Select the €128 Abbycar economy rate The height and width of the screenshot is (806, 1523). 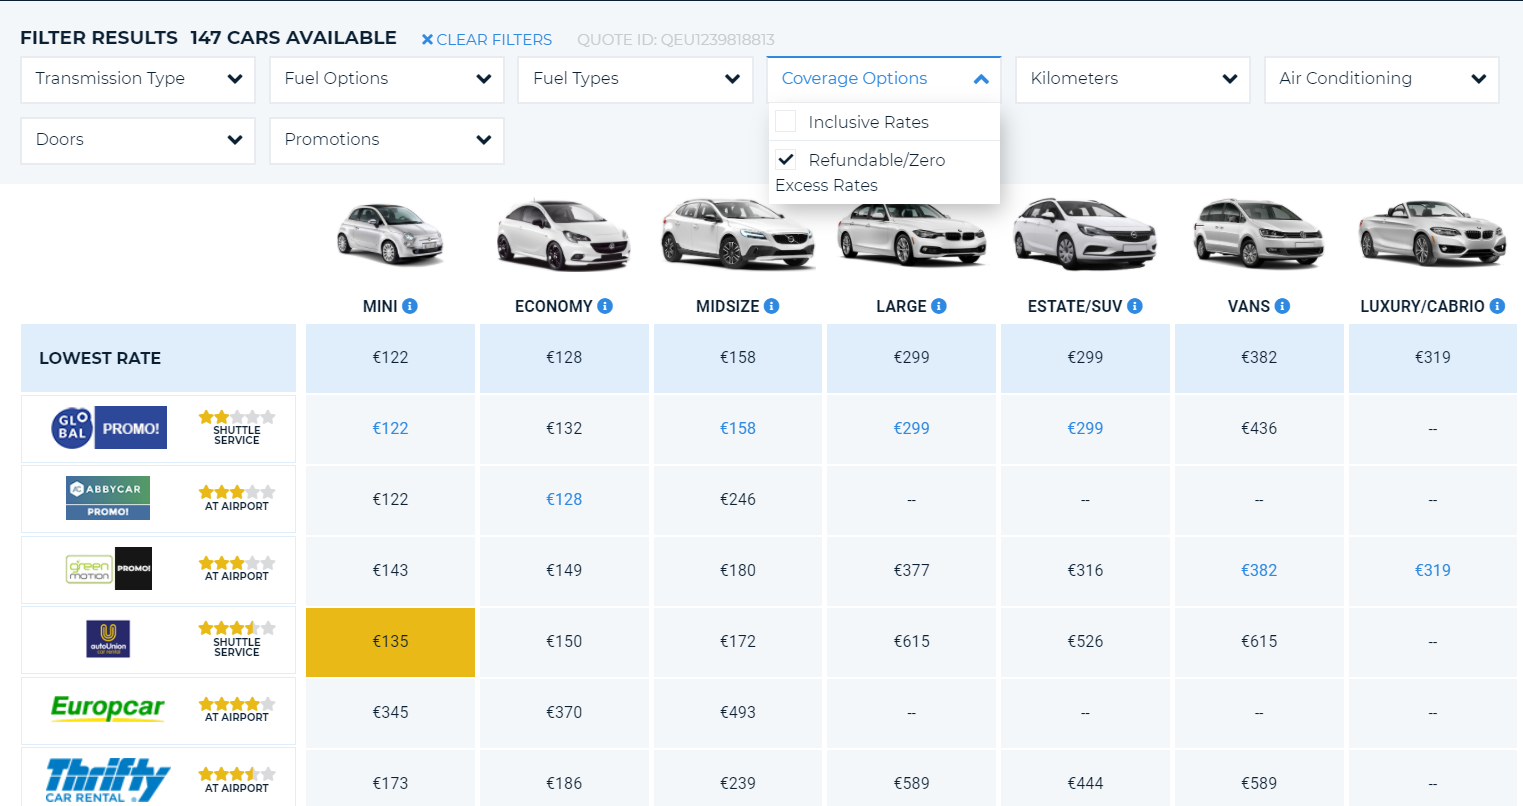[564, 499]
